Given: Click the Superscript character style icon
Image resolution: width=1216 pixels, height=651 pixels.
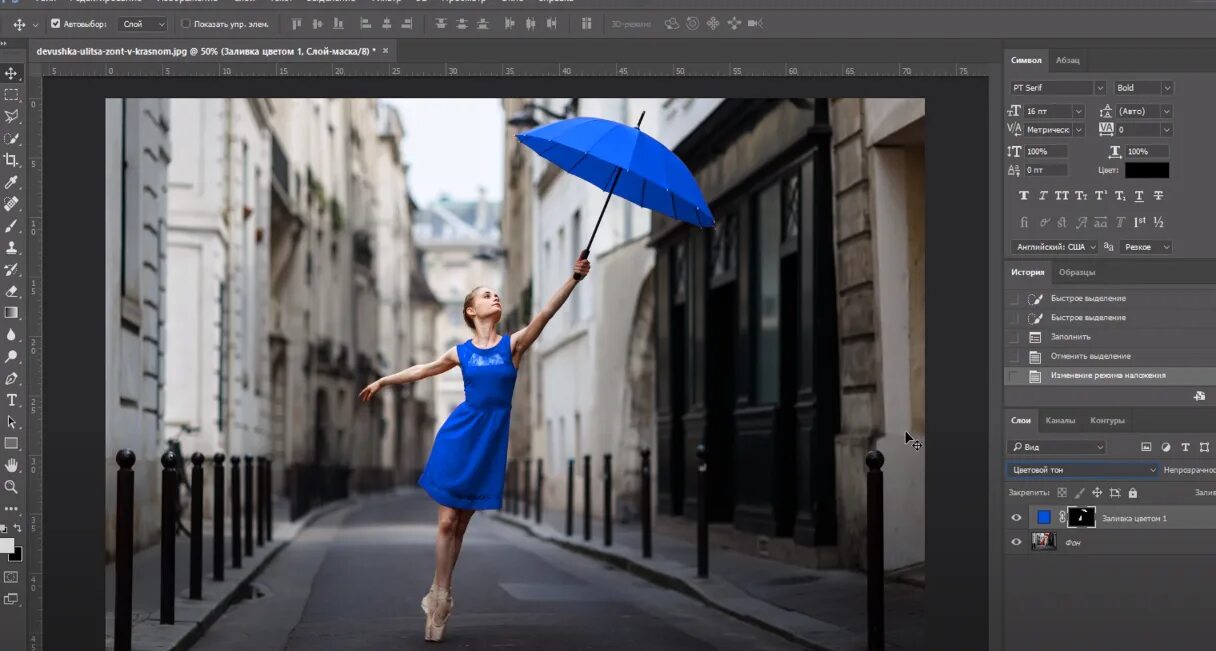Looking at the screenshot, I should point(1101,196).
